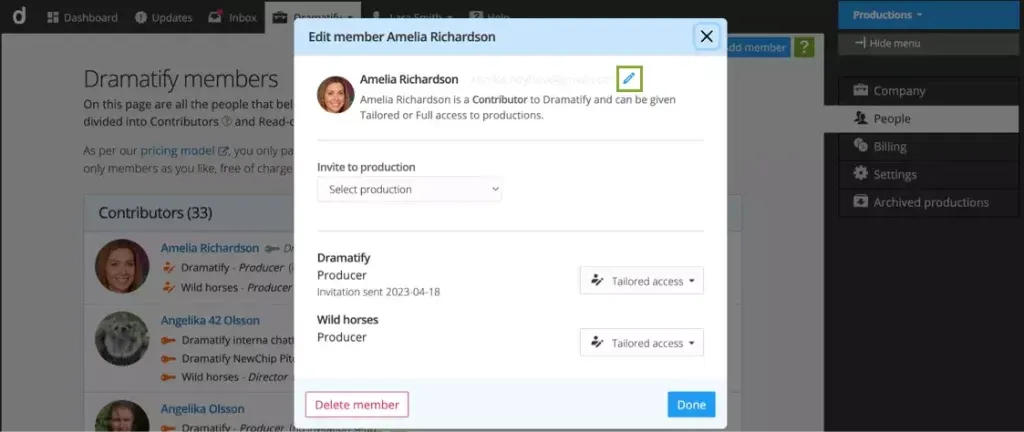
Task: Click access icon beside Wild horses - Producer
Action: pyautogui.click(x=169, y=287)
